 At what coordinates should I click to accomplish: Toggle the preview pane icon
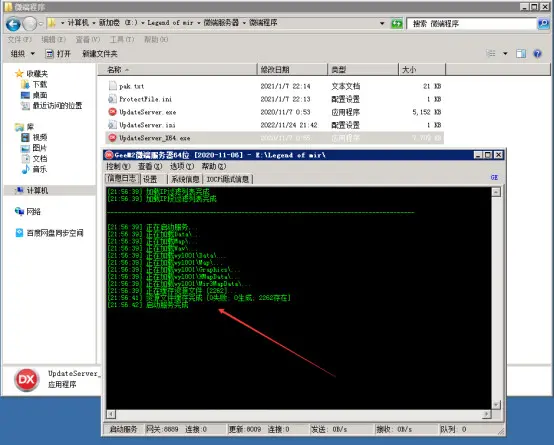coord(521,54)
